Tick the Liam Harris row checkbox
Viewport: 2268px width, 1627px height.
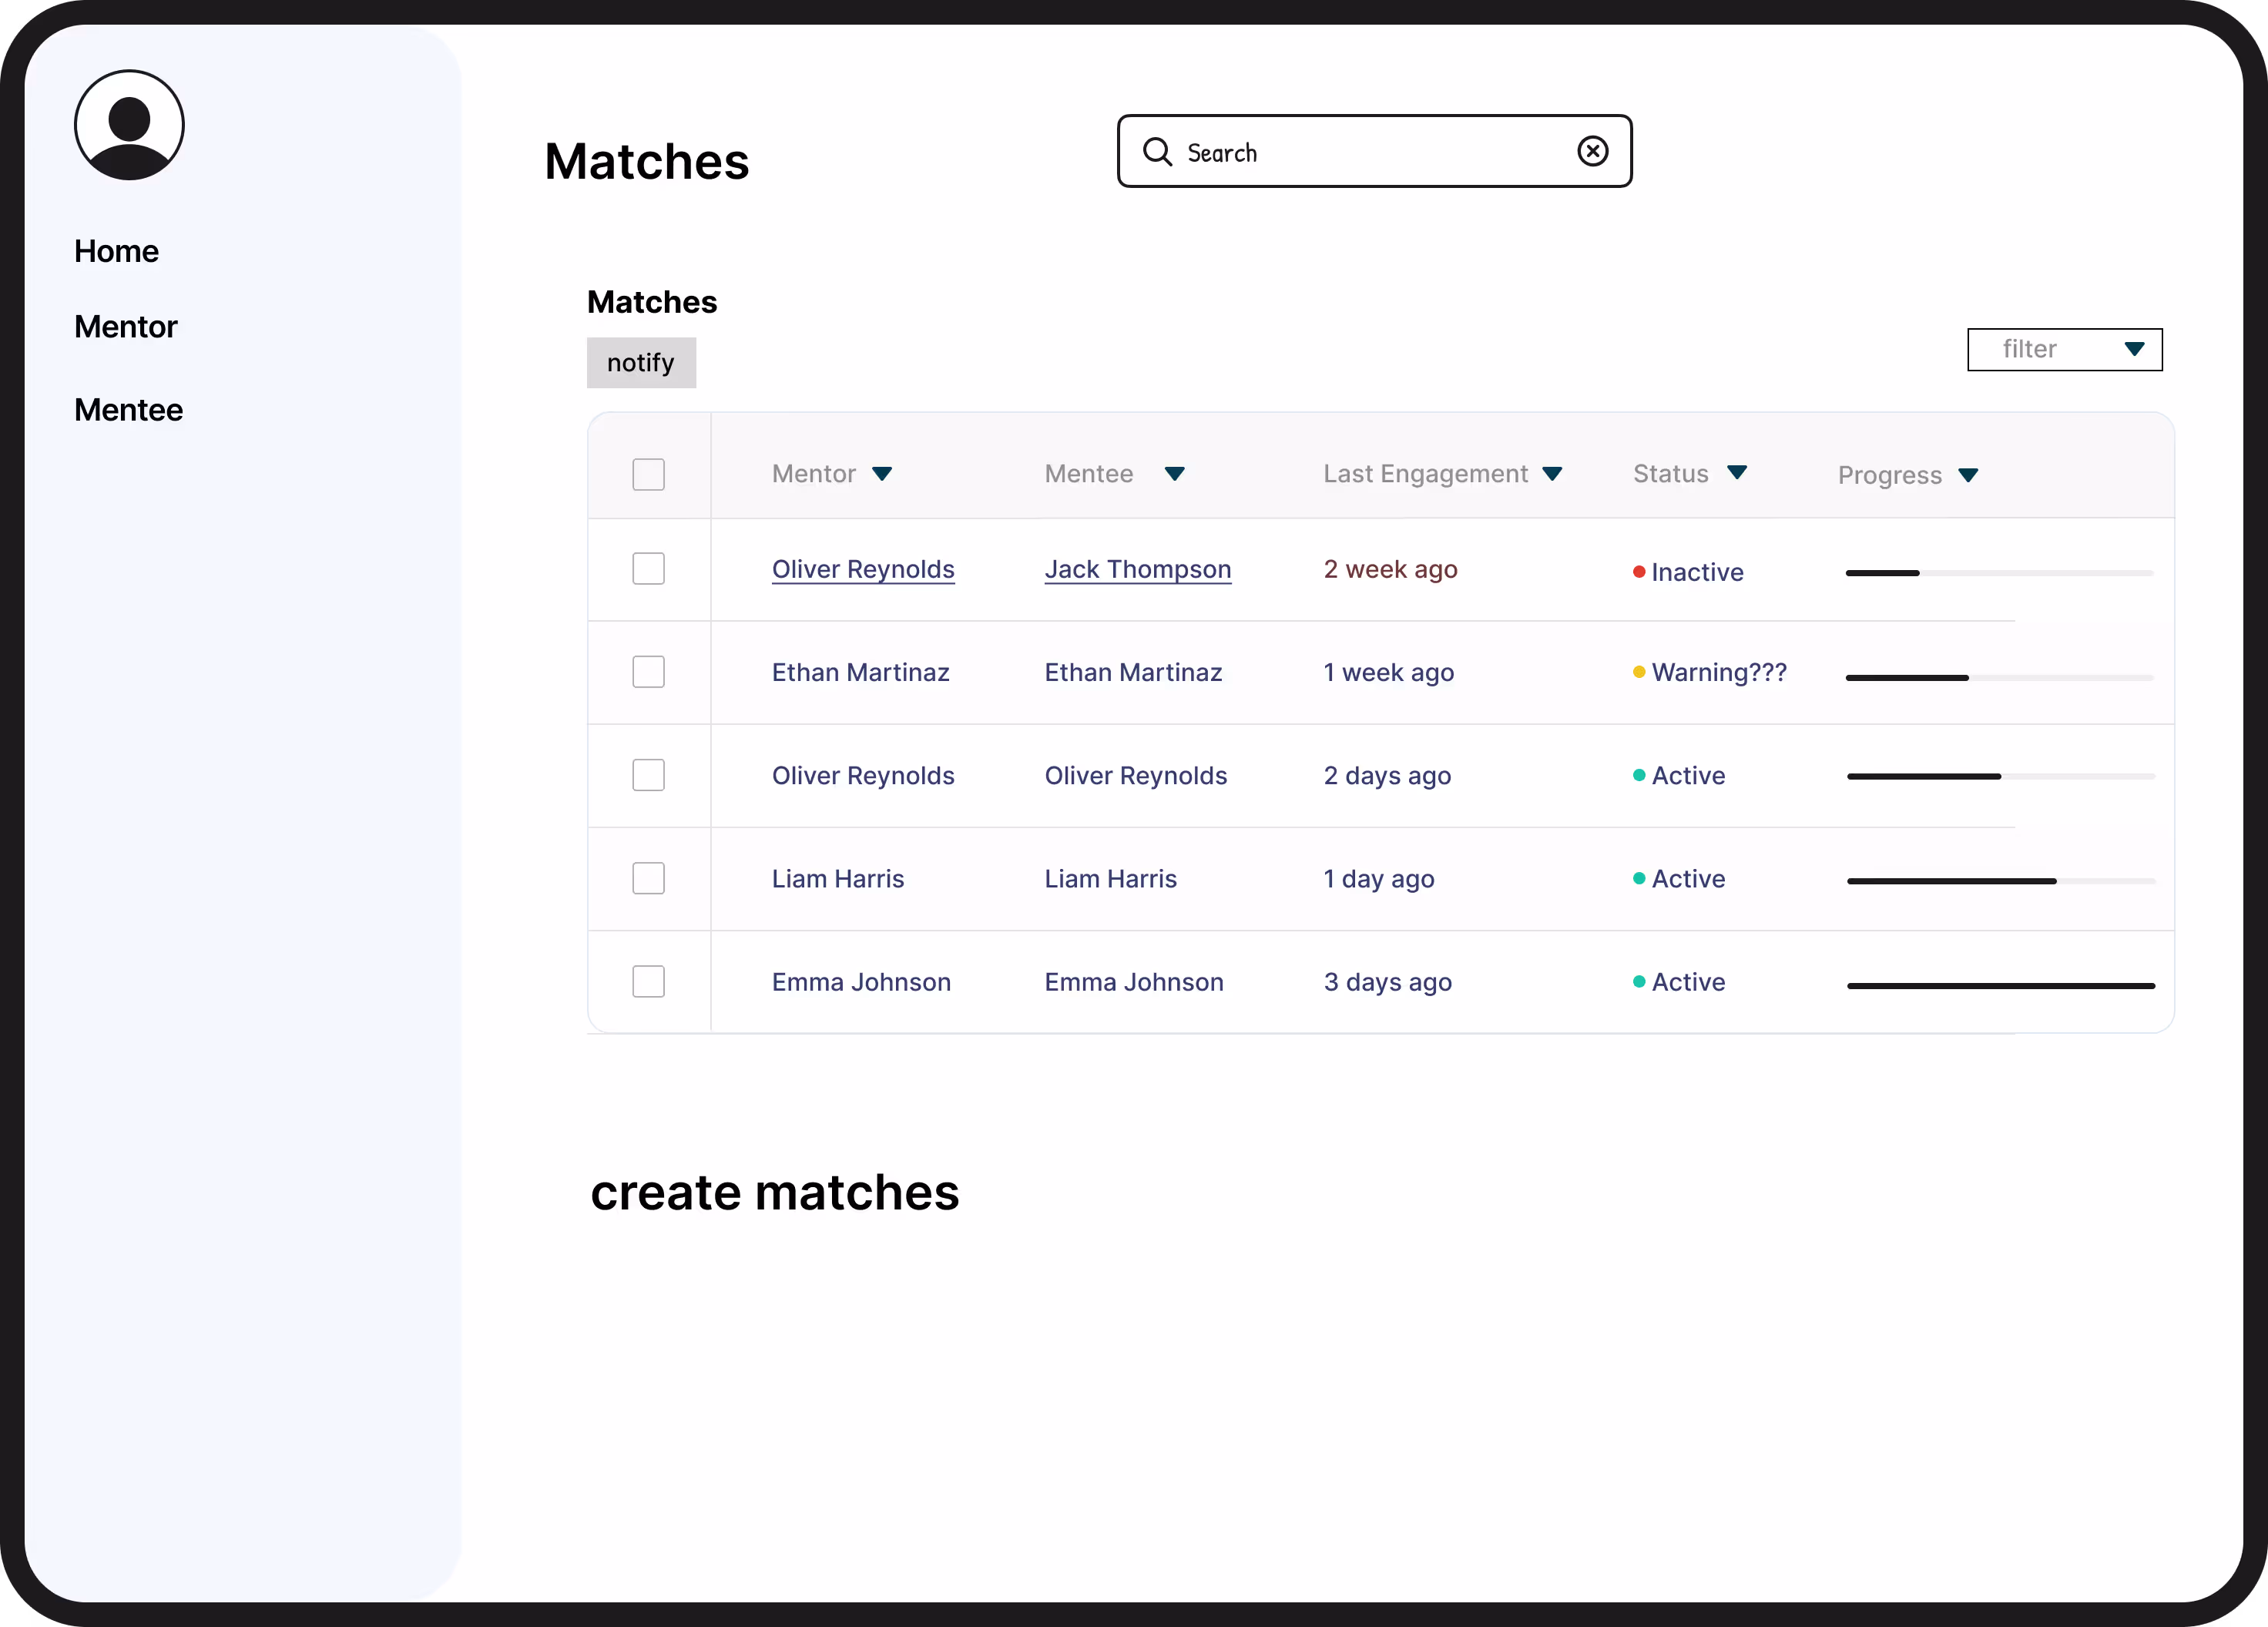pos(648,878)
